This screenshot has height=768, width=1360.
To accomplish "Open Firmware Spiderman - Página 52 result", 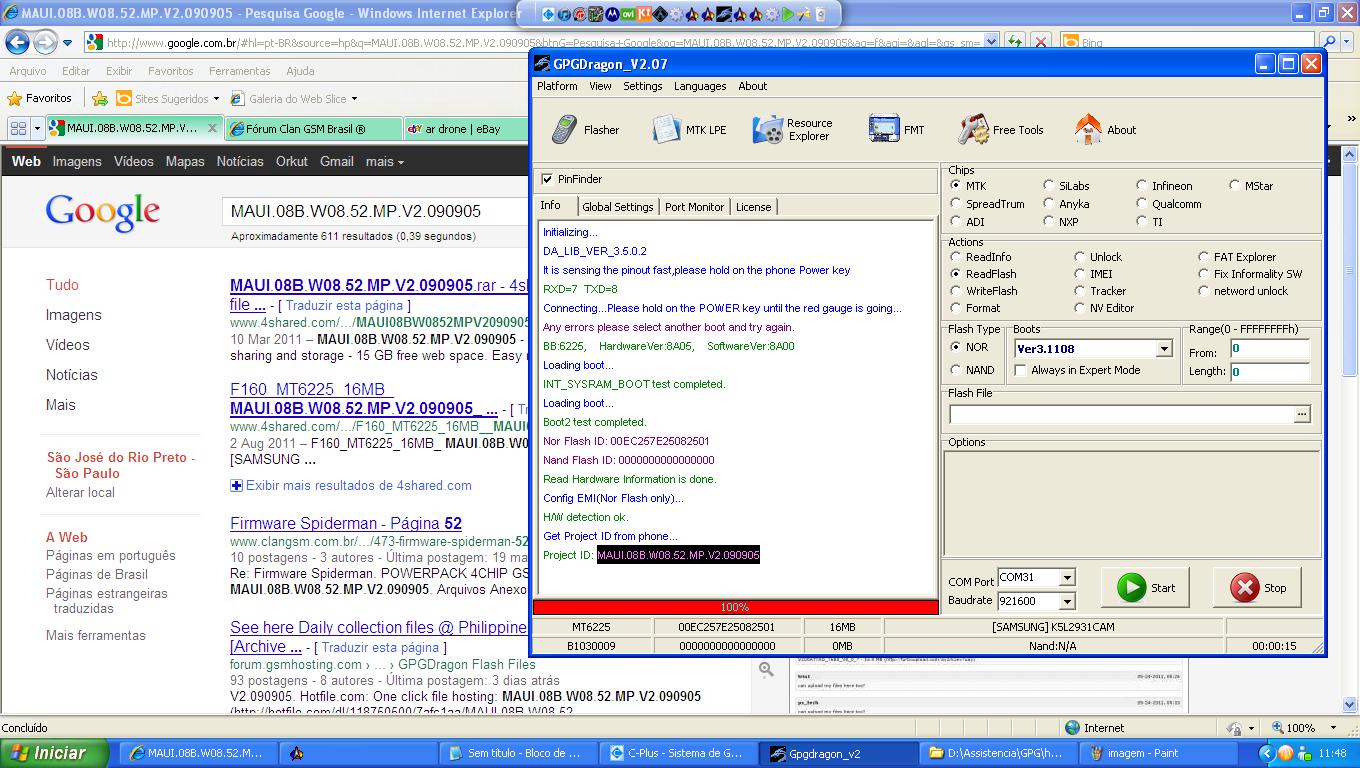I will (x=346, y=523).
